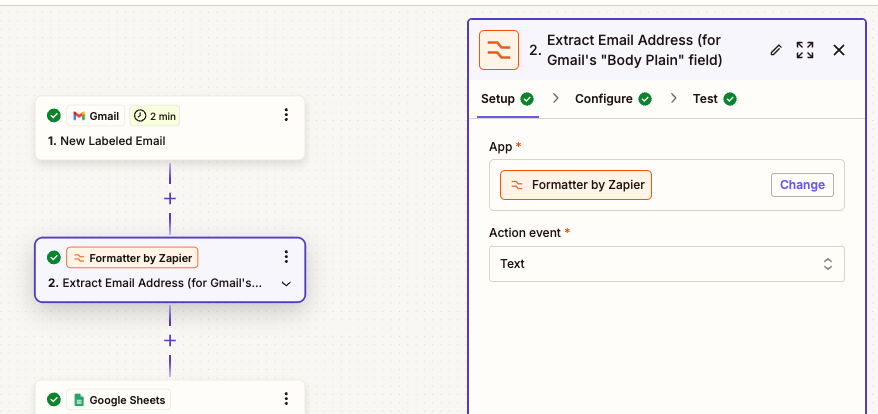Image resolution: width=878 pixels, height=414 pixels.
Task: Rename the step using the pencil icon
Action: [x=776, y=50]
